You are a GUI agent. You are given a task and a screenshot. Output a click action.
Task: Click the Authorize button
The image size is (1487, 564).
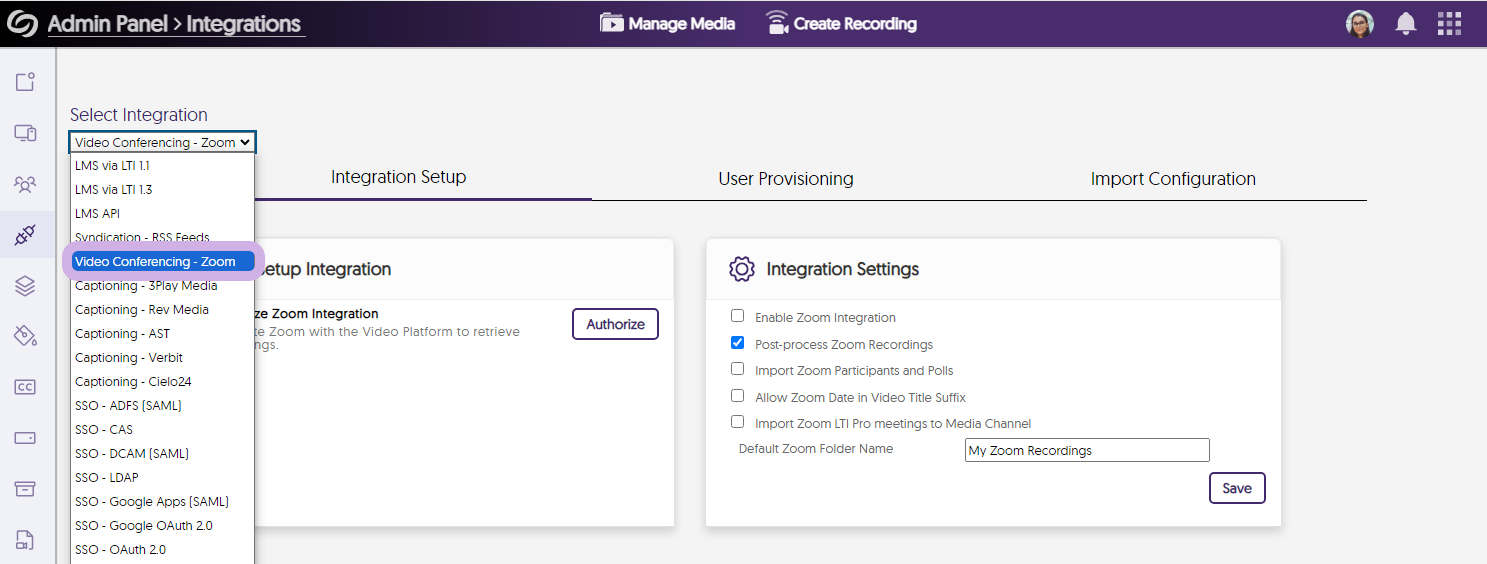tap(615, 324)
